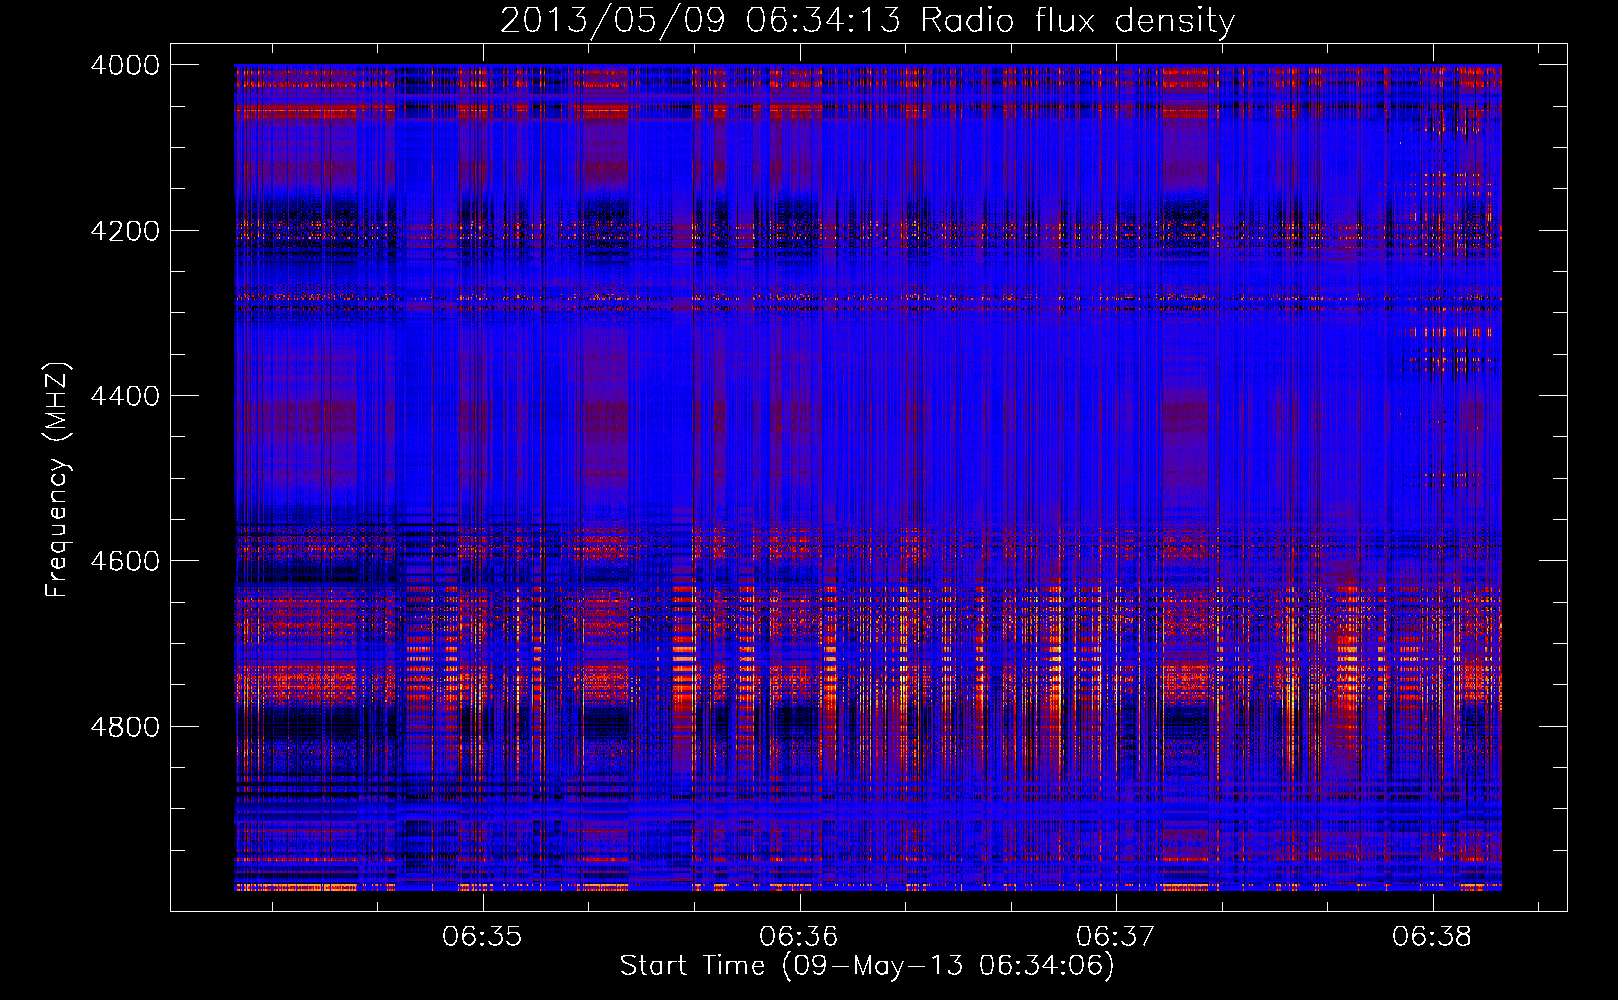
Task: Click the 06:36 time axis label
Action: point(798,937)
